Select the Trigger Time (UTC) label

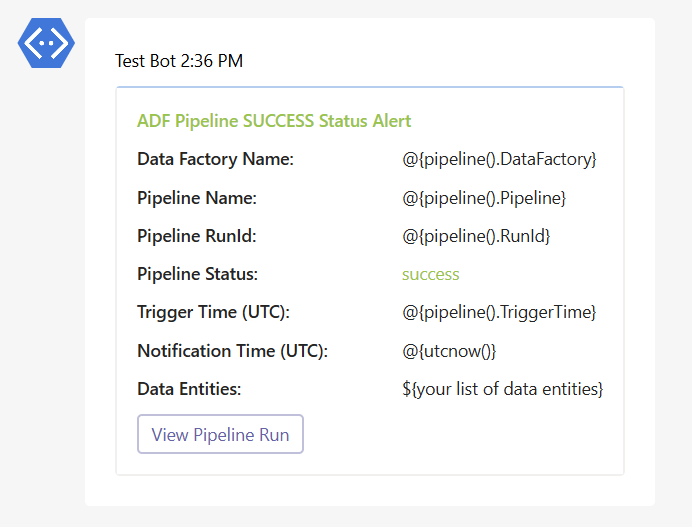(x=213, y=312)
